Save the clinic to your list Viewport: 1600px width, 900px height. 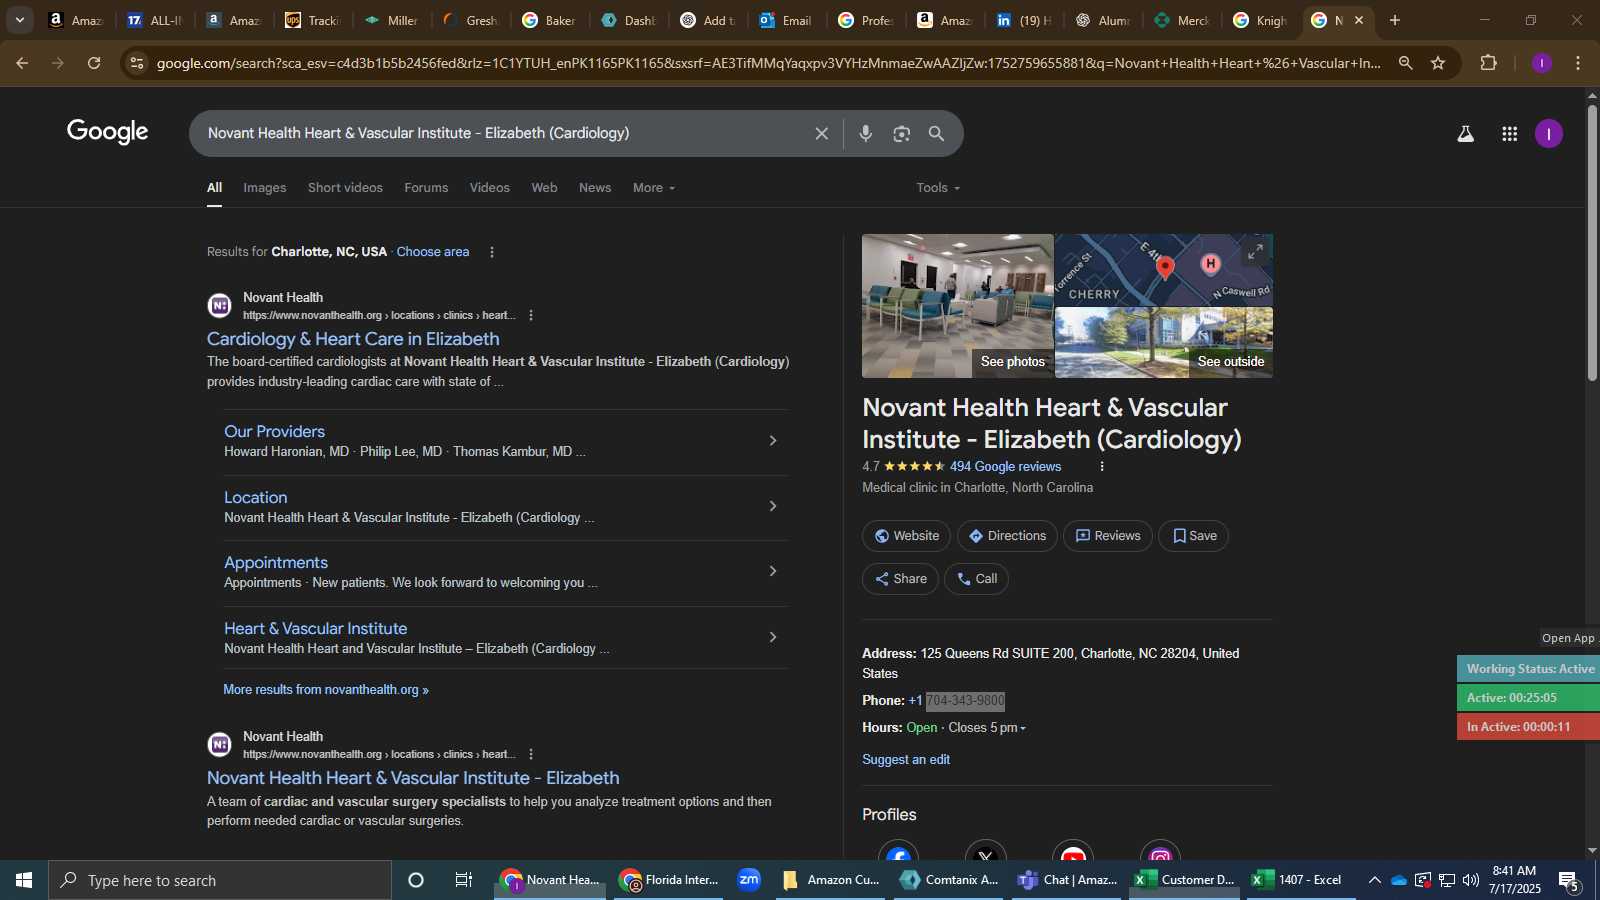(x=1194, y=536)
